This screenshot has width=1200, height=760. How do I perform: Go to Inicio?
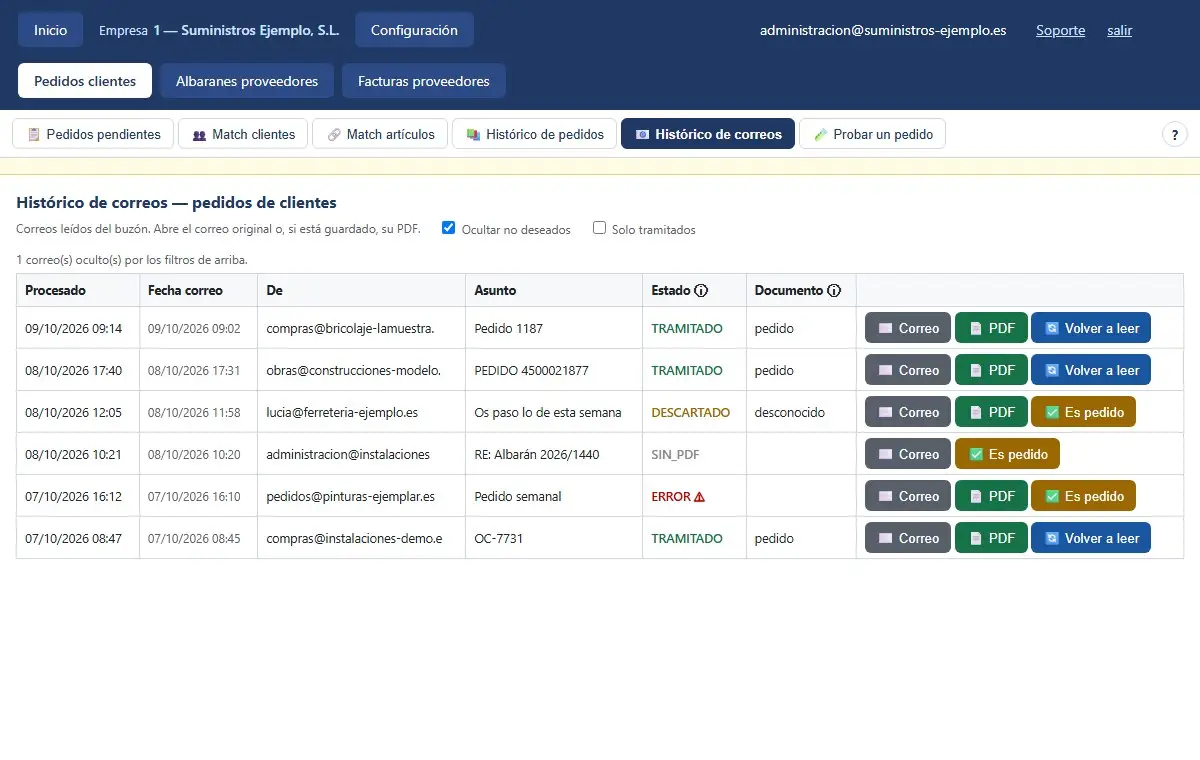(50, 30)
